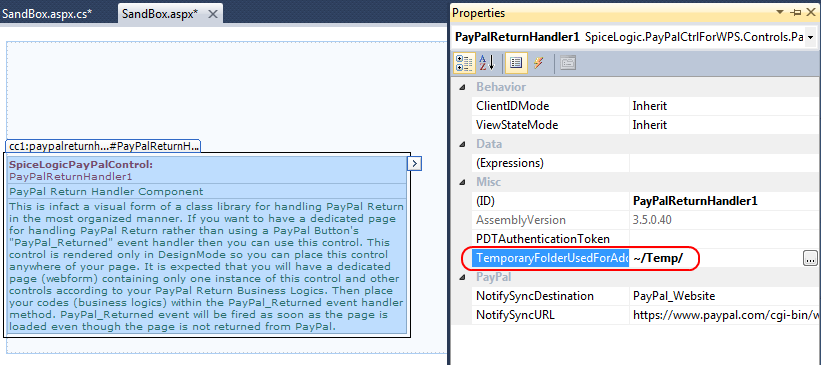Viewport: 821px width, 365px height.
Task: Open the Properties window position dropdown arrow
Action: [780, 13]
